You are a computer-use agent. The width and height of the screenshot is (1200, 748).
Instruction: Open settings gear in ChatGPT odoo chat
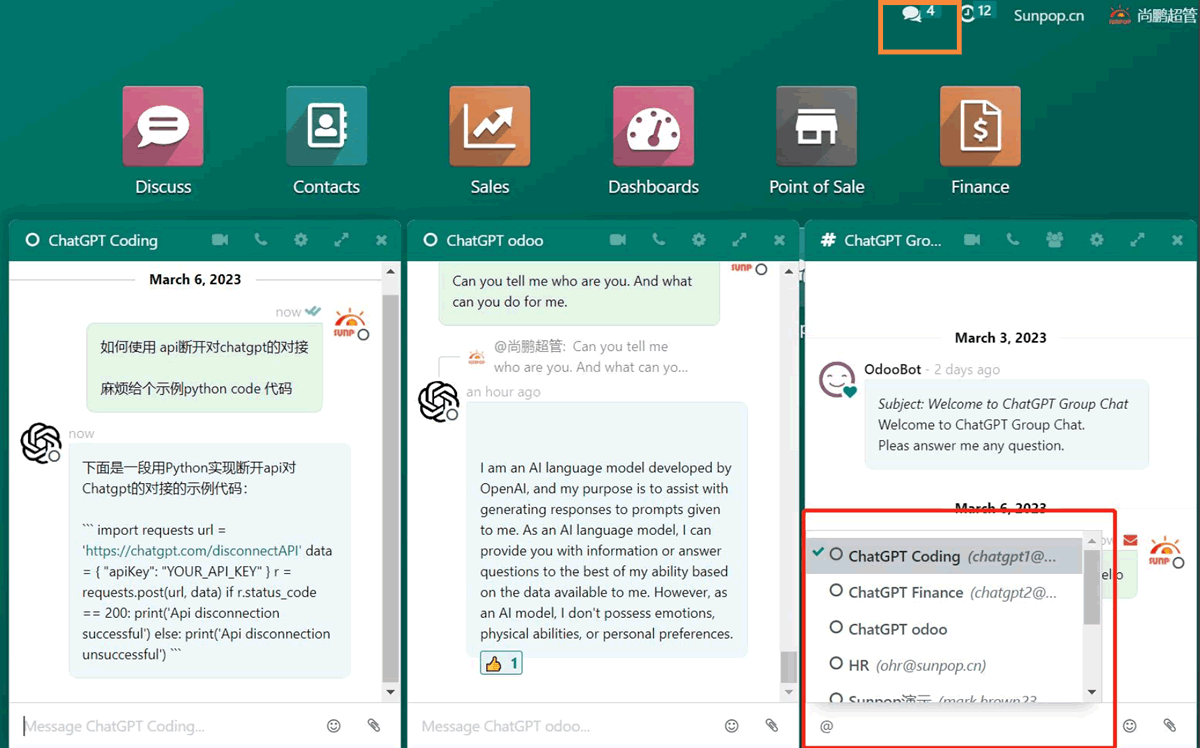tap(699, 240)
